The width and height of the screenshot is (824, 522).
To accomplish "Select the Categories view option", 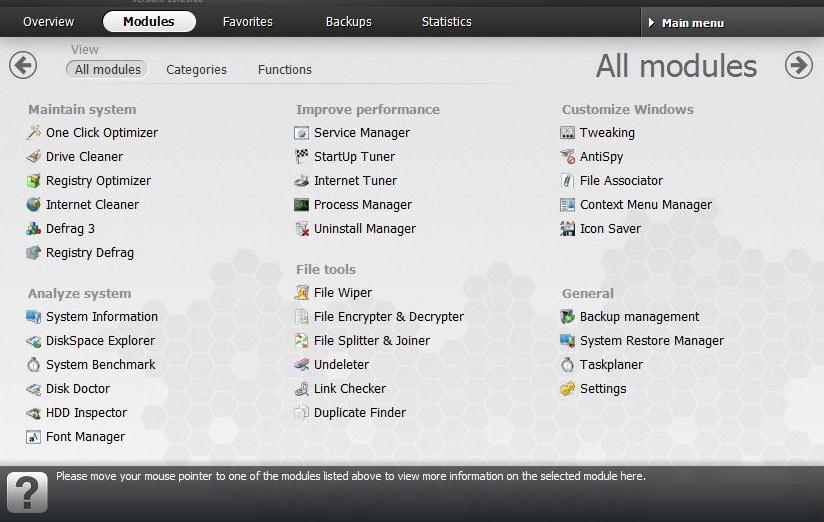I will pyautogui.click(x=196, y=70).
